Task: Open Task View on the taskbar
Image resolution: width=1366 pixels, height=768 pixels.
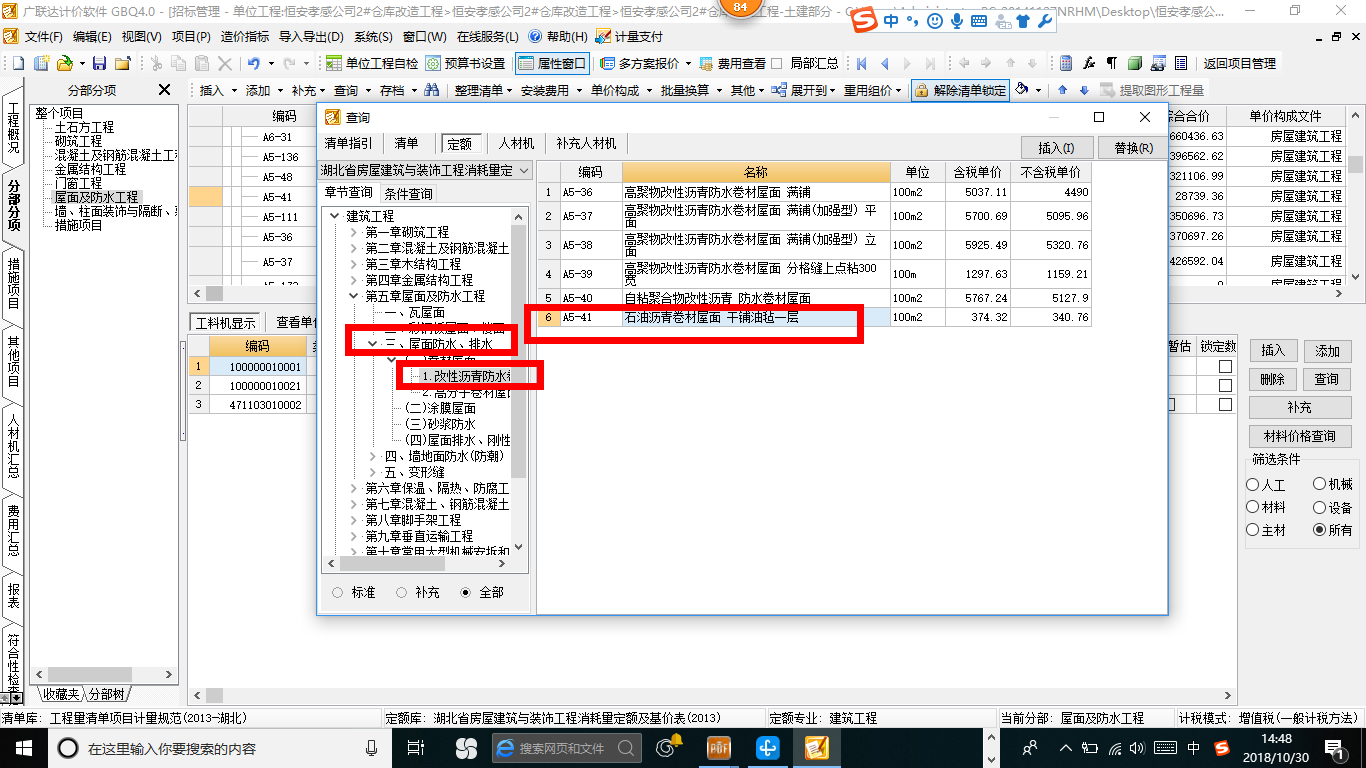Action: 417,748
